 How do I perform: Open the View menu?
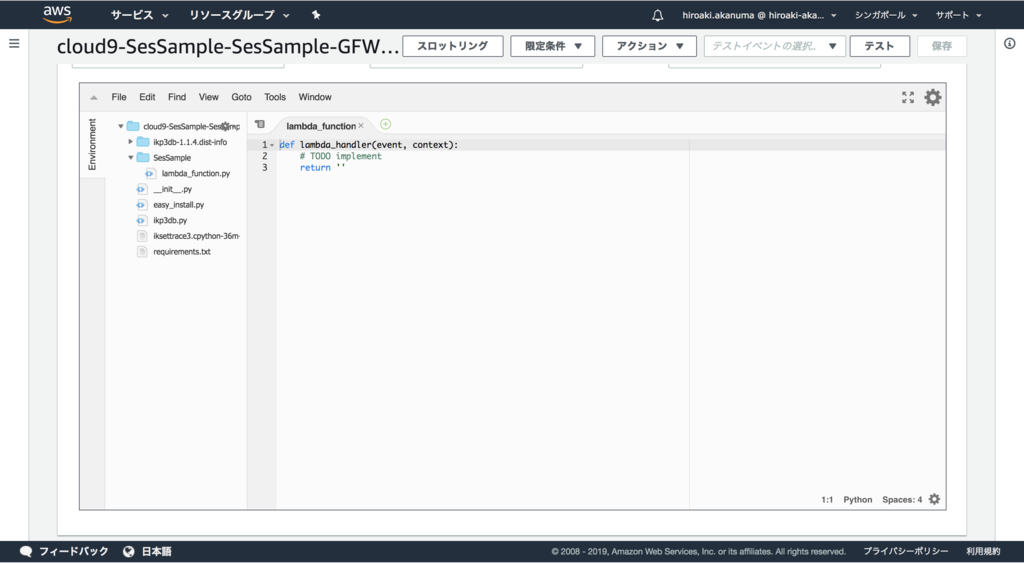click(208, 97)
